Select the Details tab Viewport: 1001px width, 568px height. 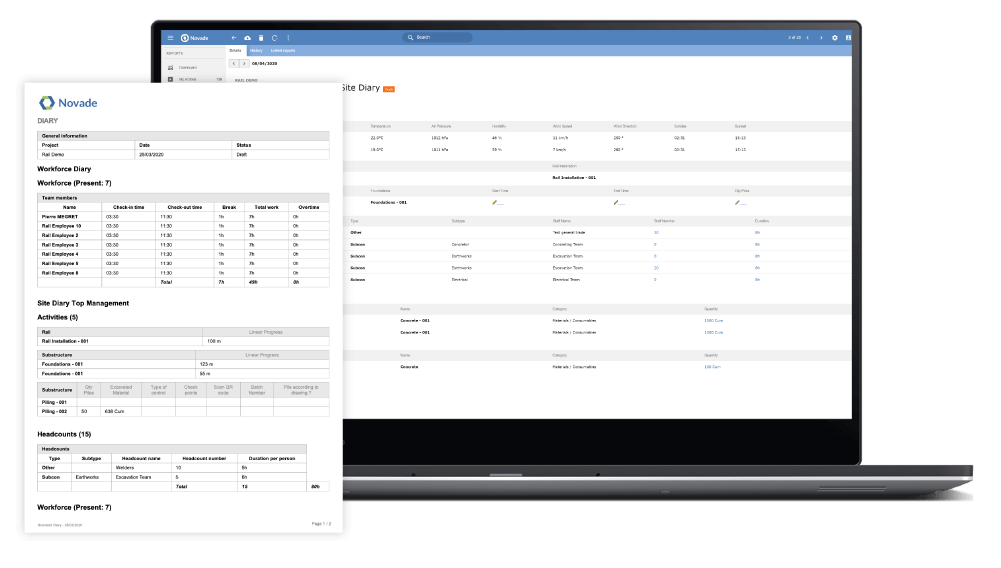coord(236,50)
